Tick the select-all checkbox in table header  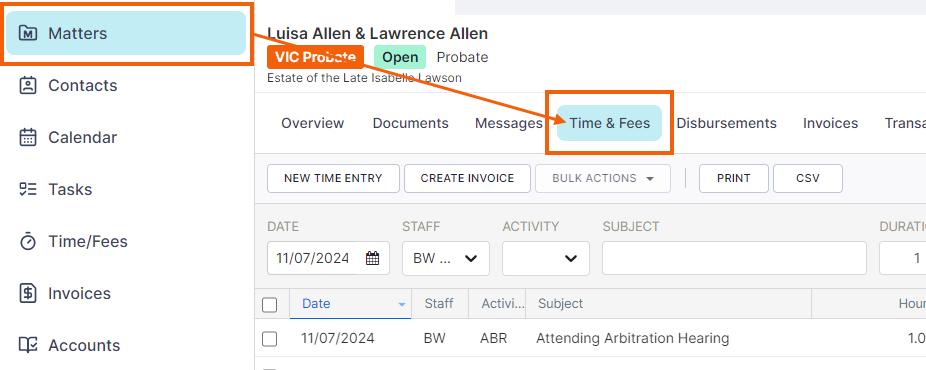click(x=269, y=304)
